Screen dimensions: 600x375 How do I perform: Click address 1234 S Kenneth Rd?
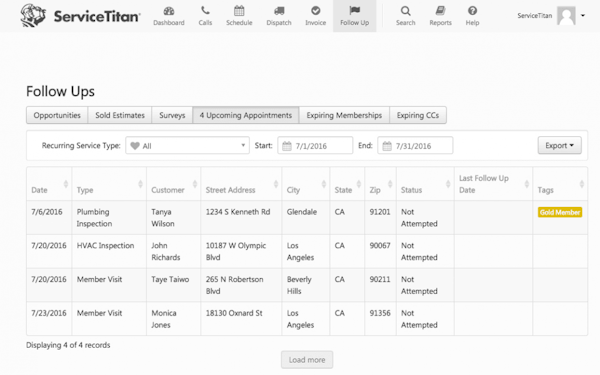pos(238,212)
